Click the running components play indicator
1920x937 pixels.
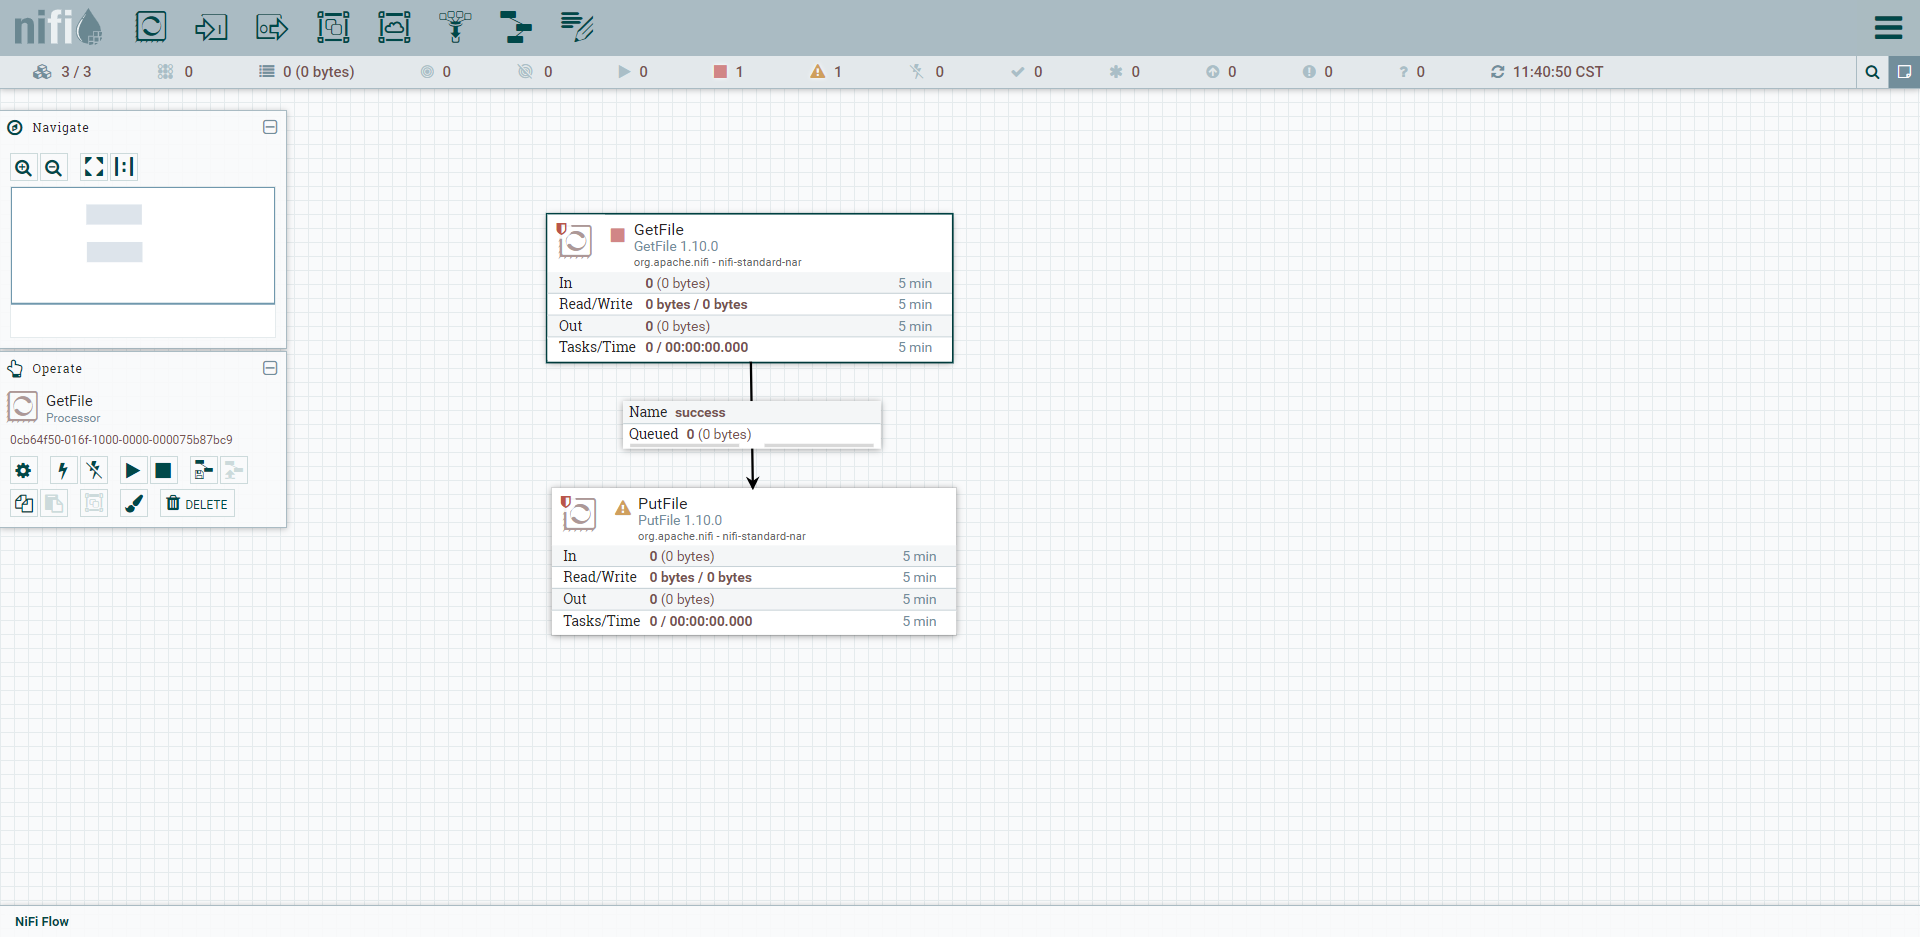coord(633,72)
